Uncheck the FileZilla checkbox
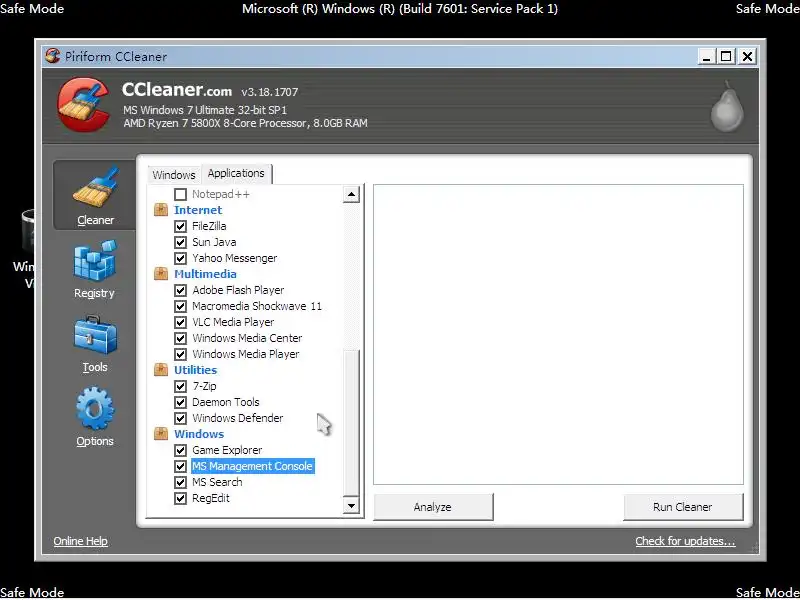 [x=180, y=226]
